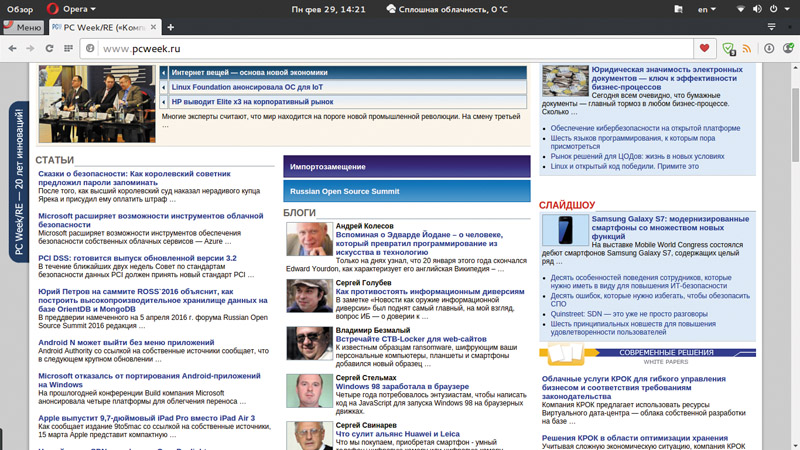
Task: Open a new tab with plus
Action: [x=170, y=27]
